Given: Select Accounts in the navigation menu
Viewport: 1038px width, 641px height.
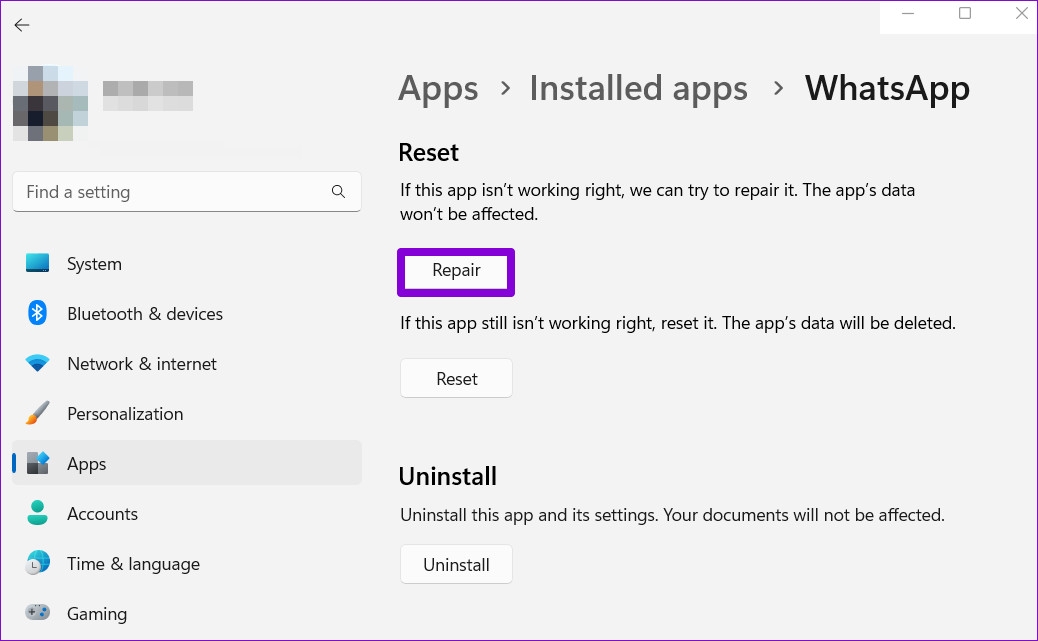Looking at the screenshot, I should pos(102,513).
